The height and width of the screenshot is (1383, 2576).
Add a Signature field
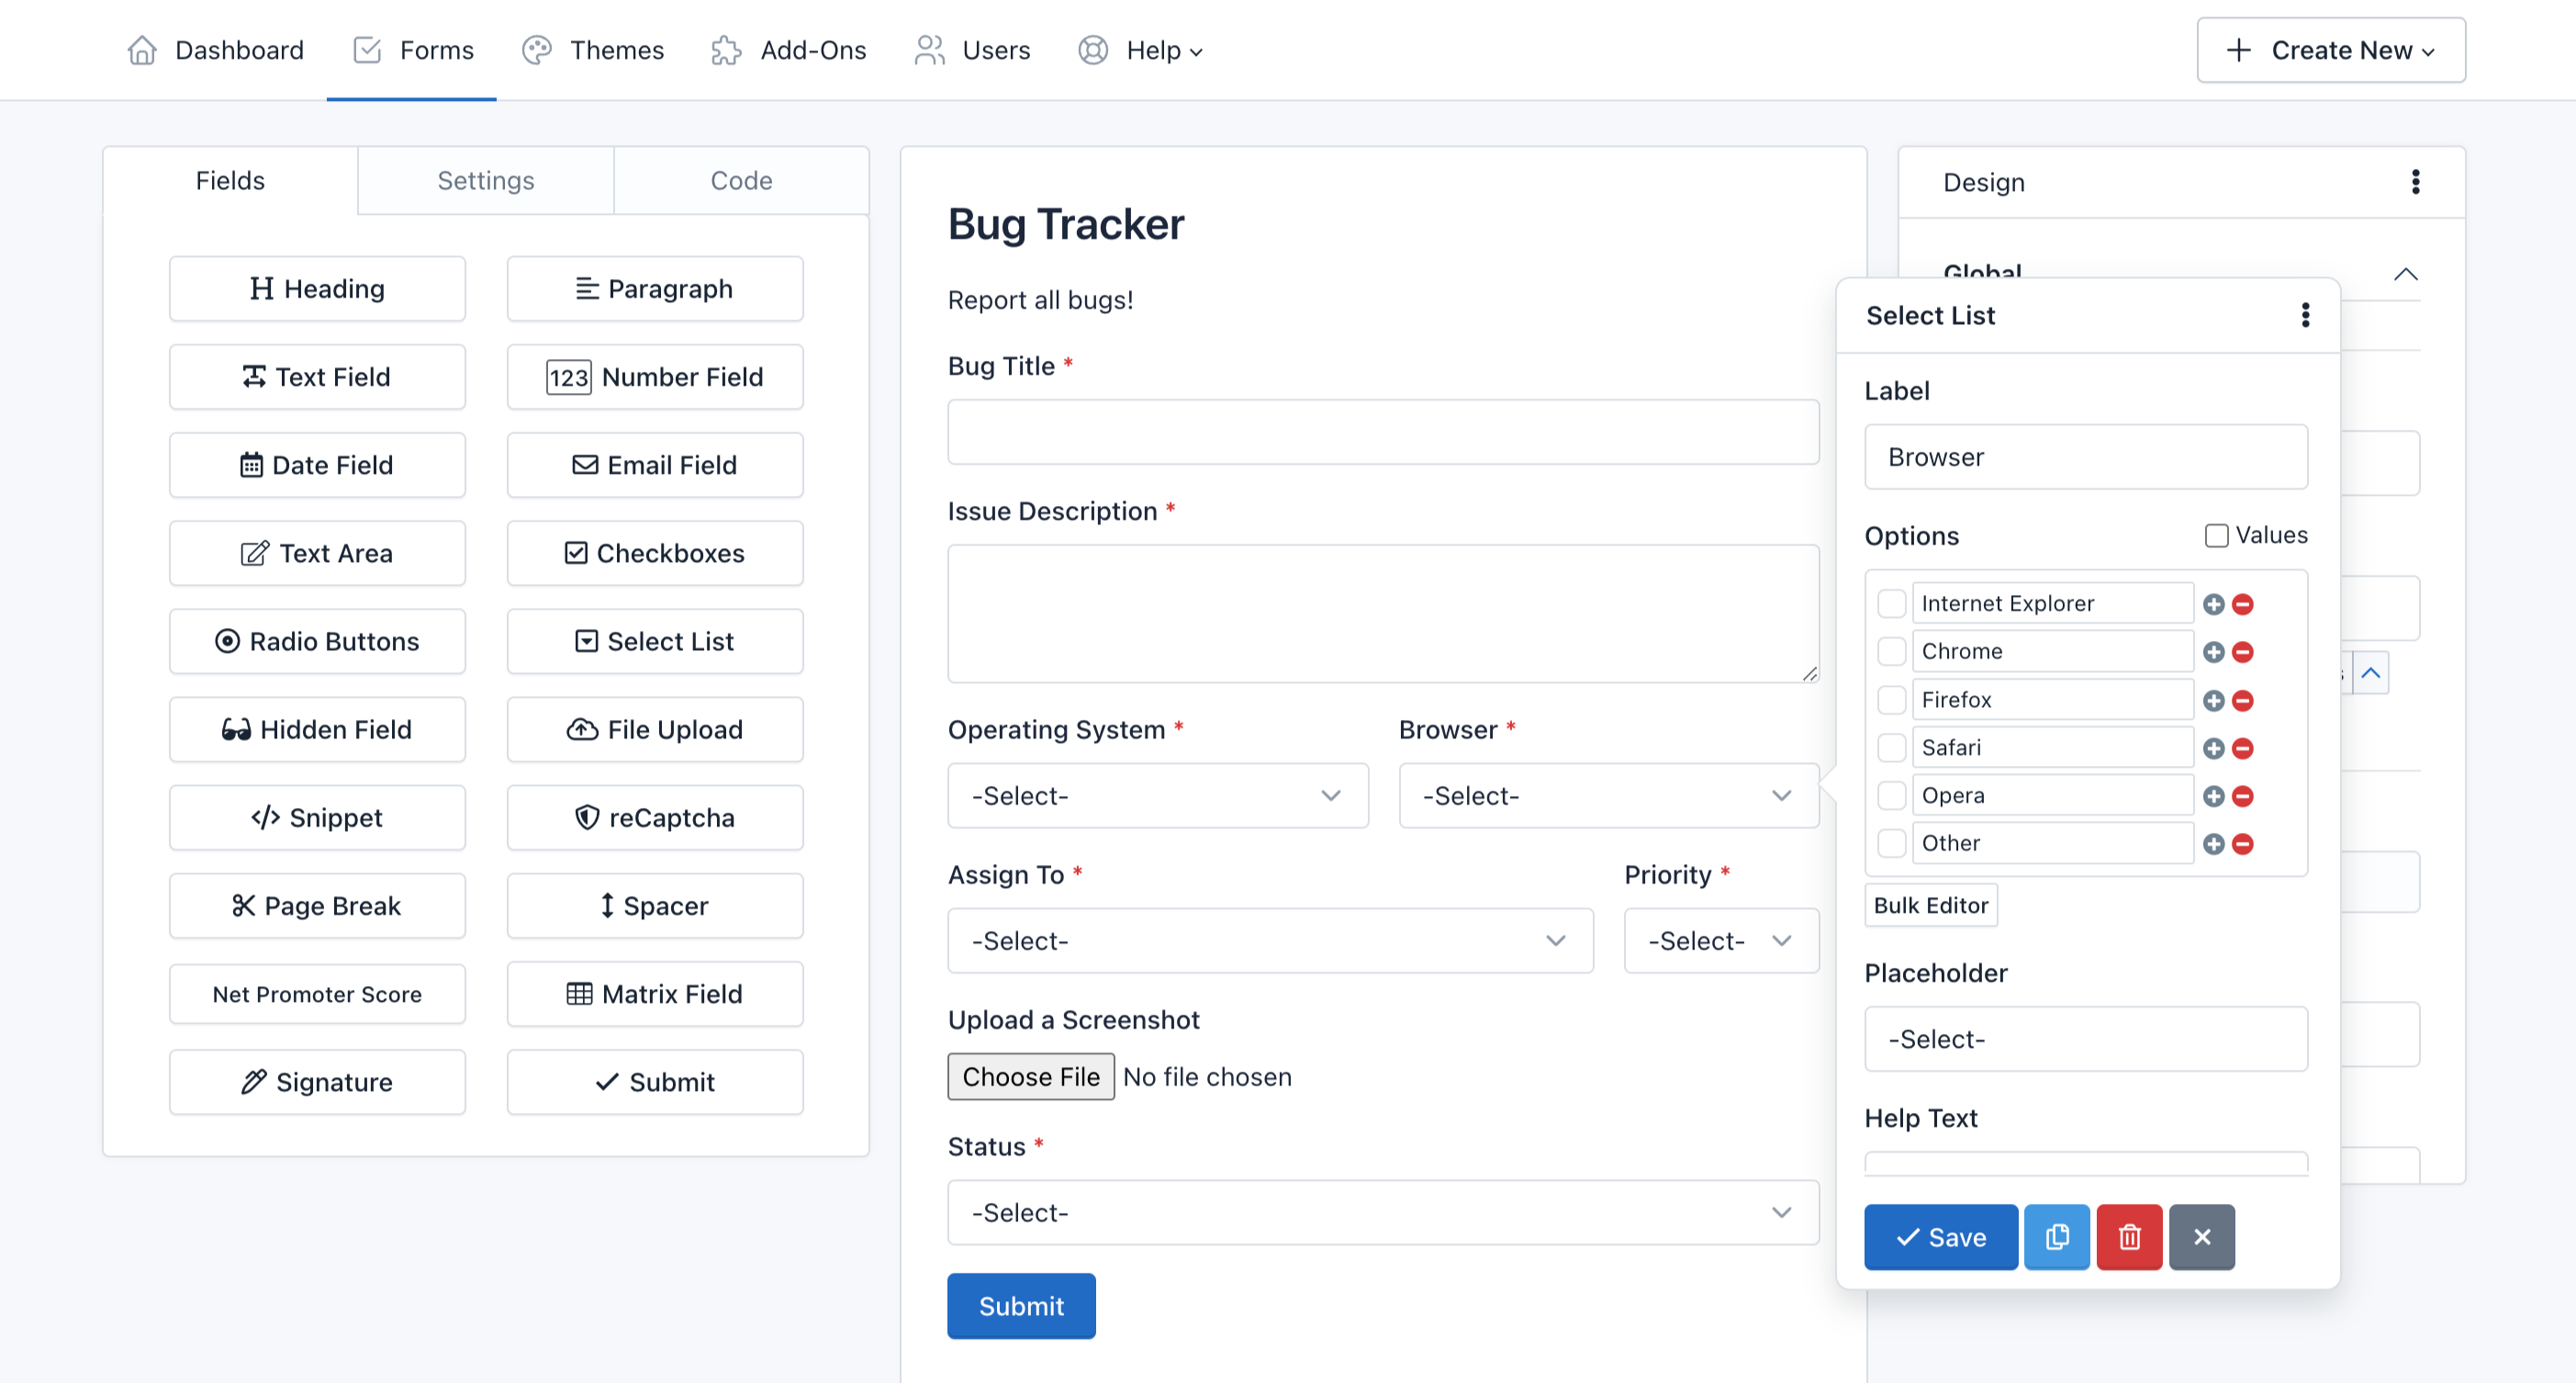click(317, 1082)
